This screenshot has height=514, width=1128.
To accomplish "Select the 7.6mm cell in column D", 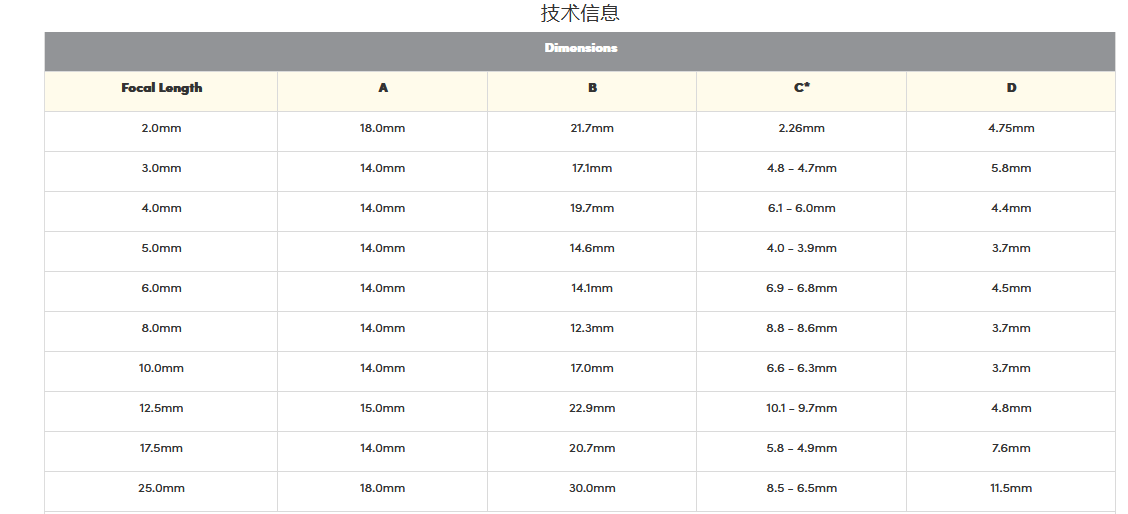I will pos(1011,448).
